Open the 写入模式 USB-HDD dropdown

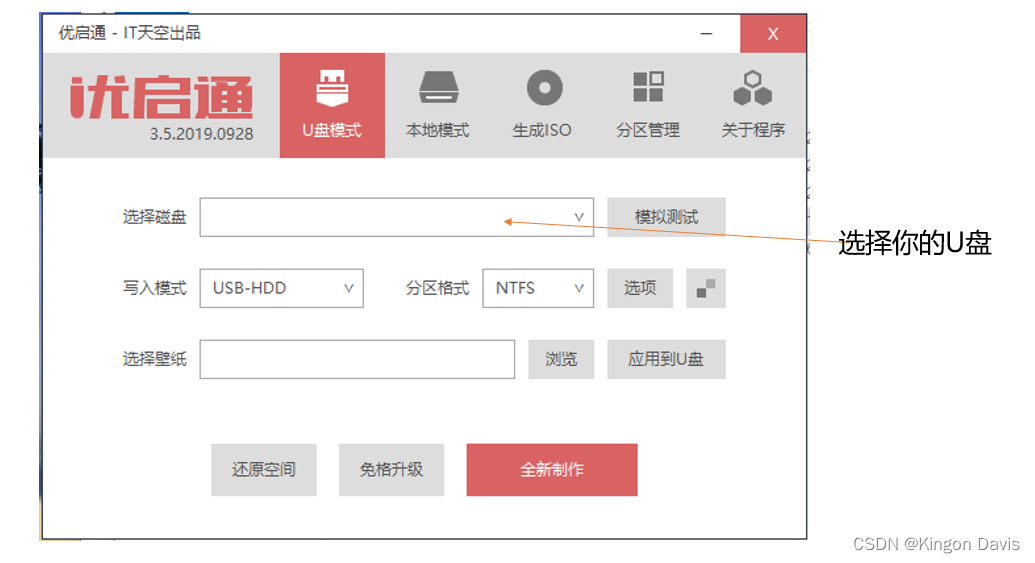click(282, 288)
